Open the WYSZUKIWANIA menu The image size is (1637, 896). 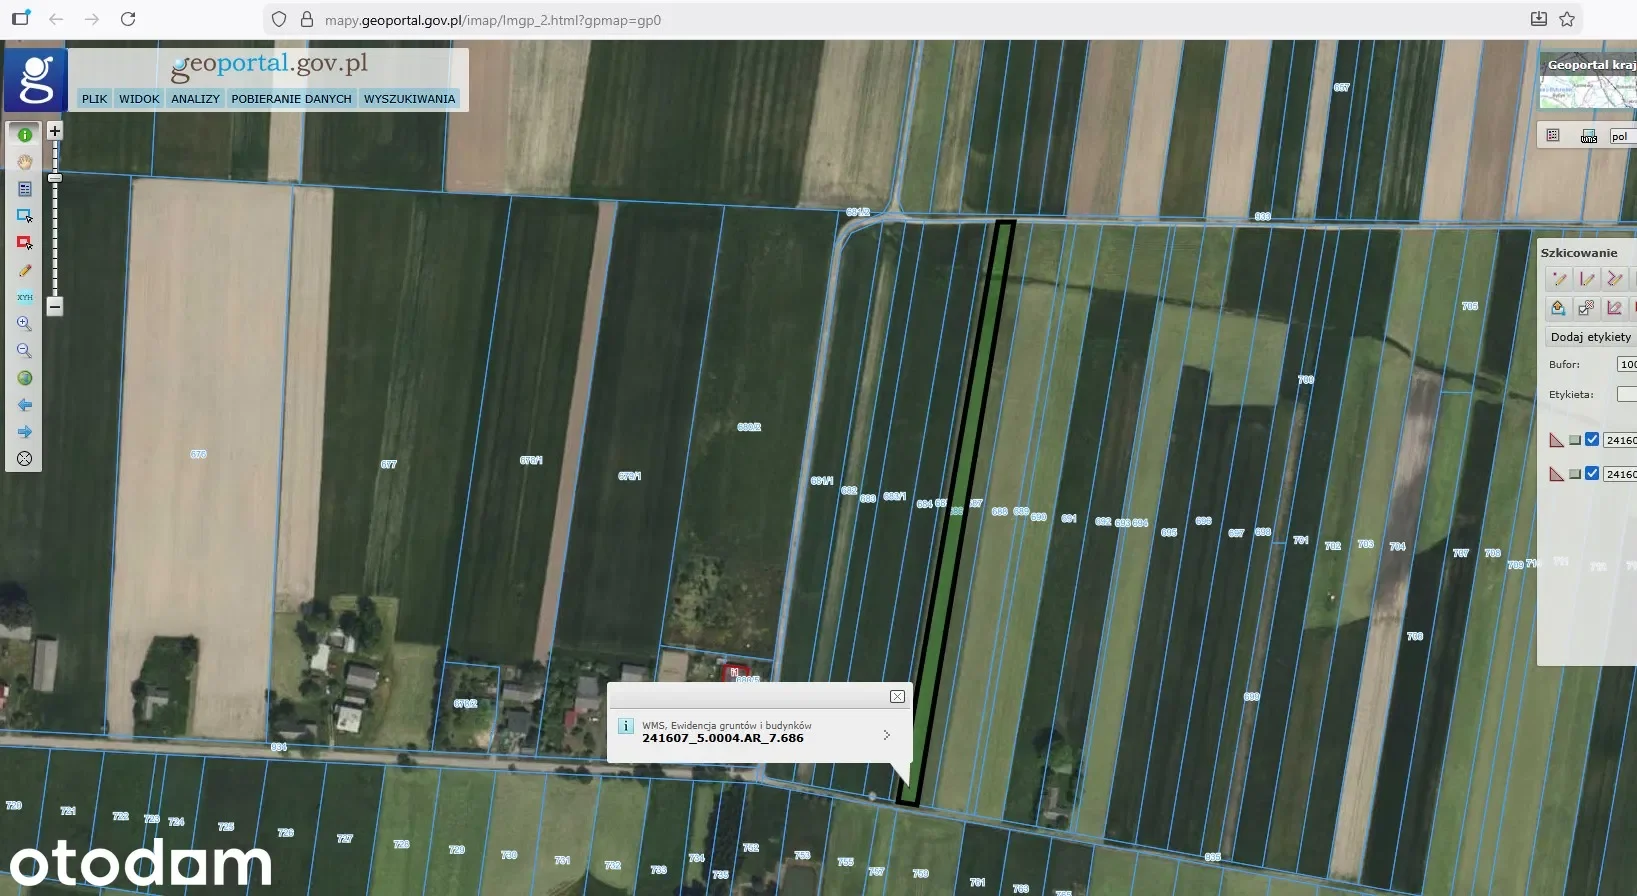click(409, 99)
